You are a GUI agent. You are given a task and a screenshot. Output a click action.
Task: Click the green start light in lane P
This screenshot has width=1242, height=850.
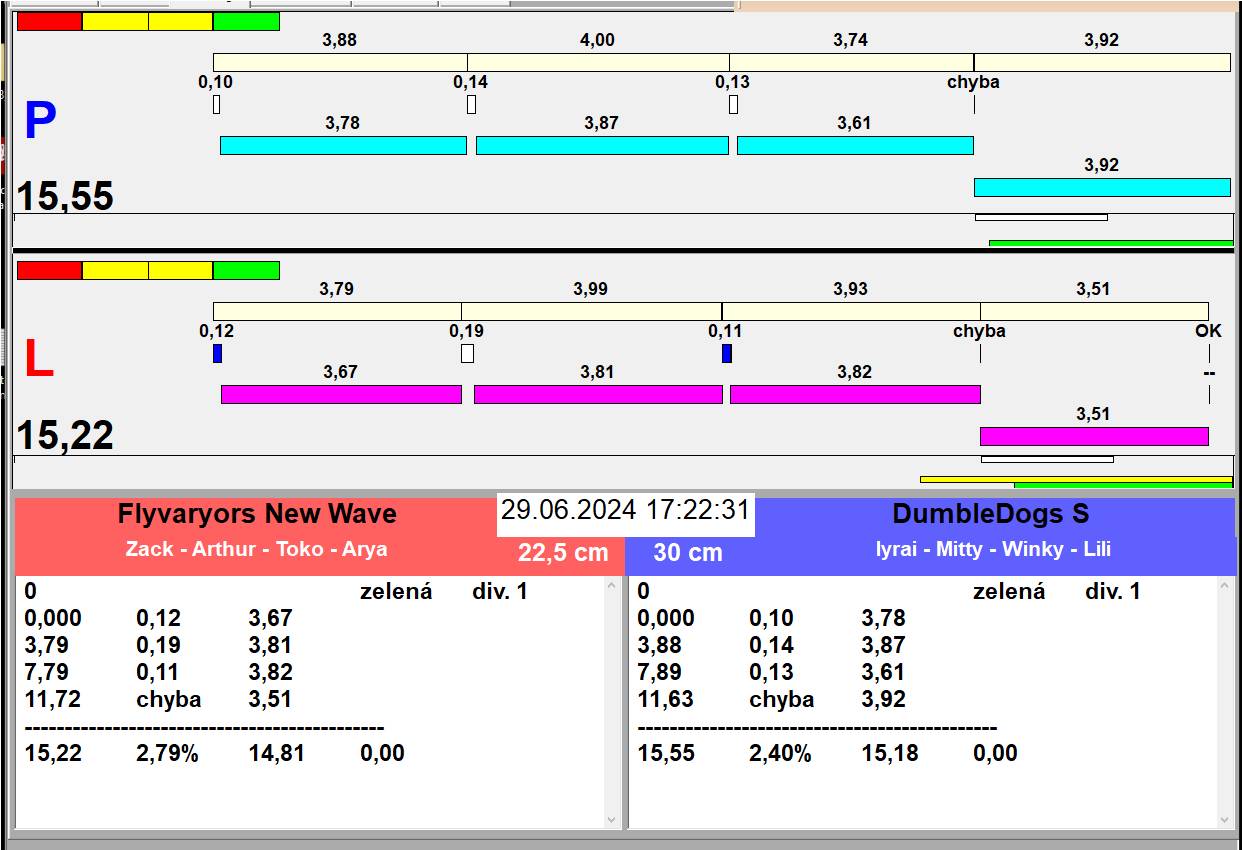pos(247,21)
